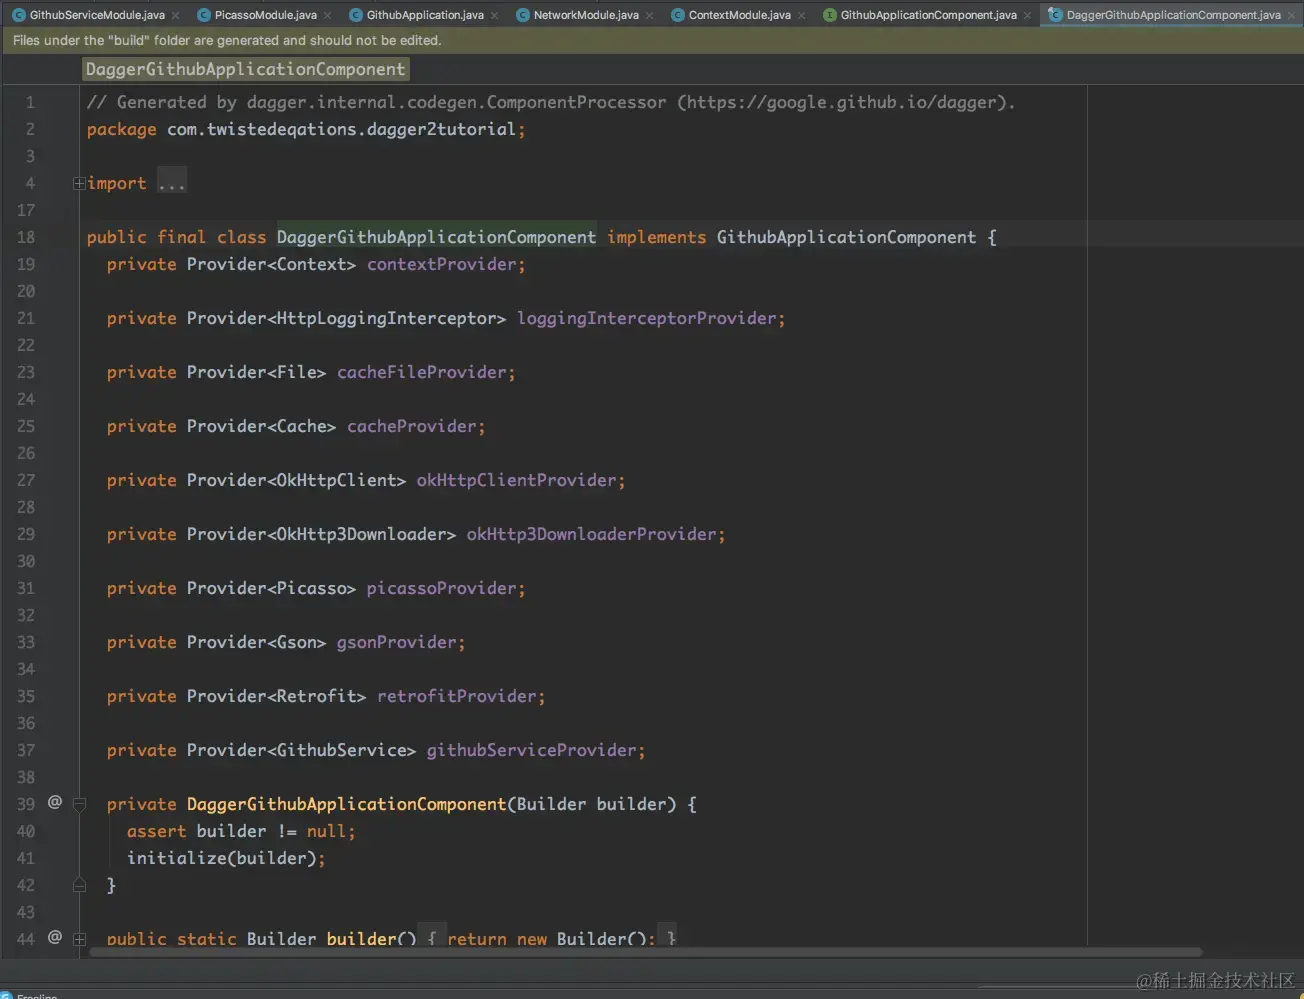Close the ContextModule.java tab
The image size is (1304, 999).
click(x=802, y=15)
